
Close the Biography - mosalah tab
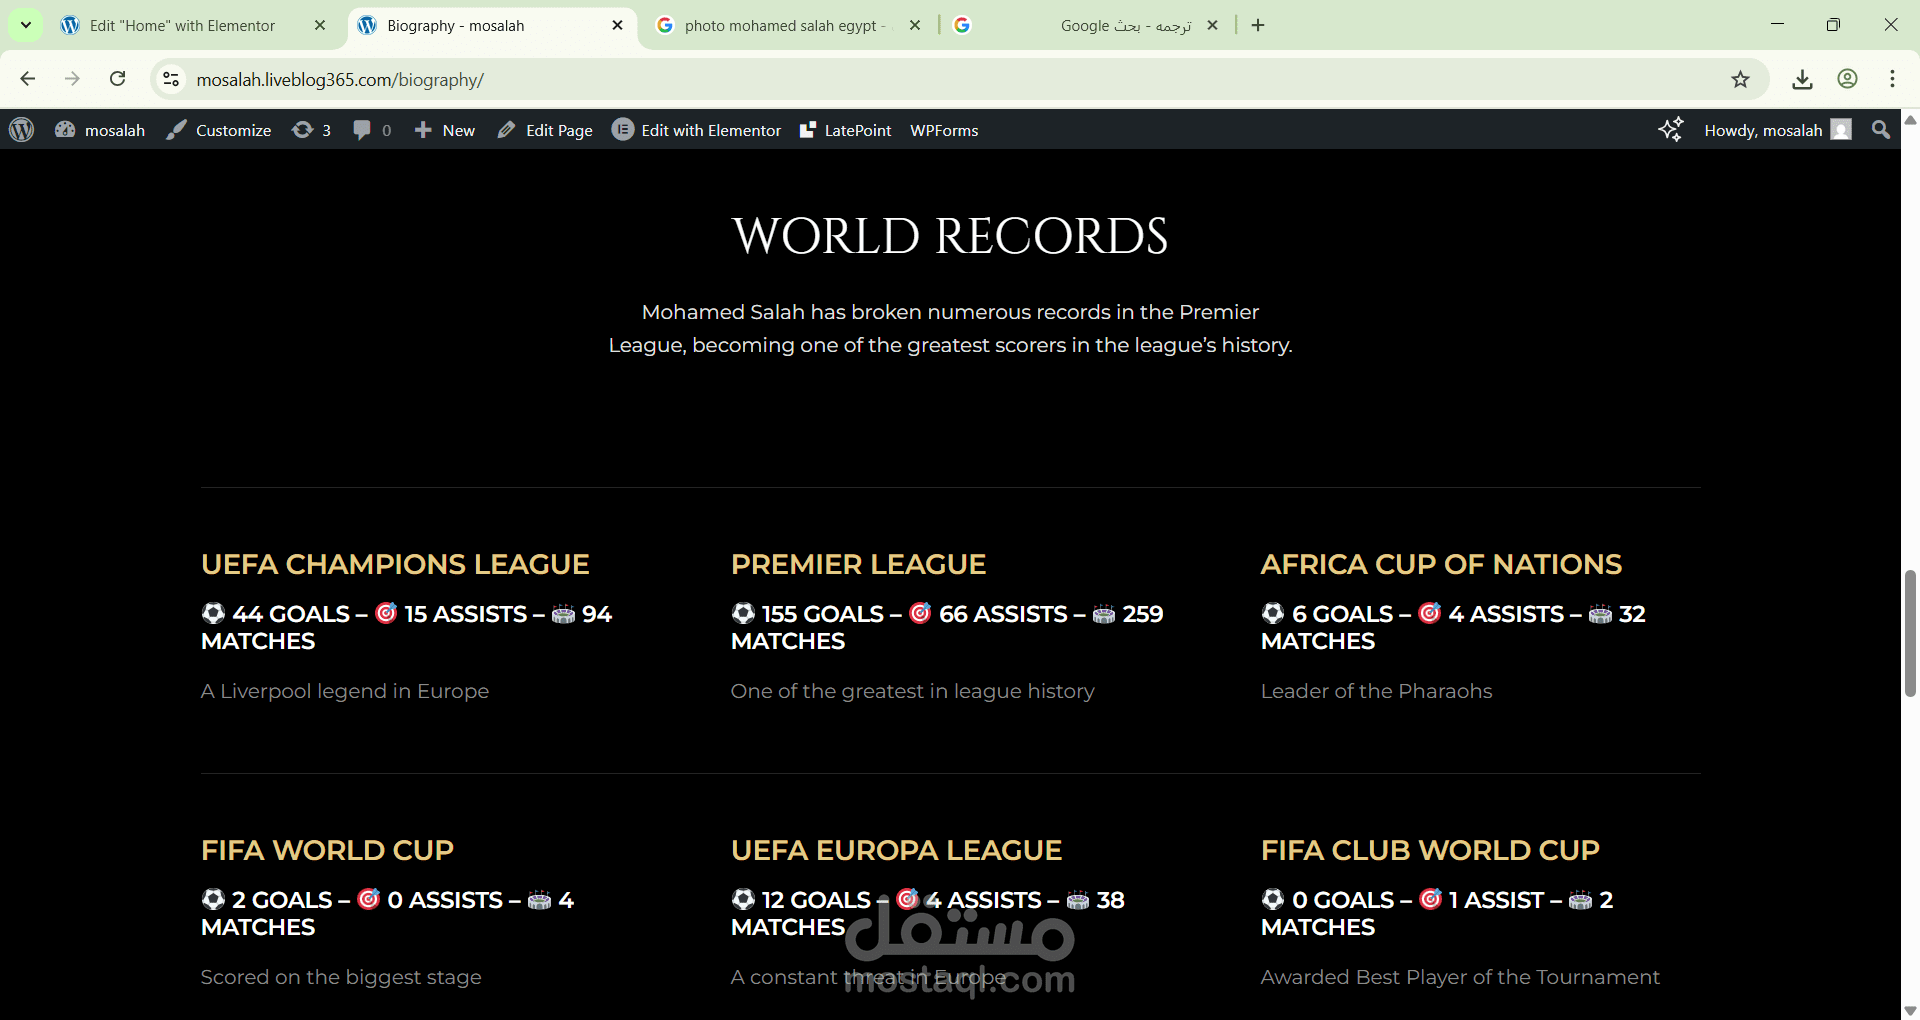(x=617, y=25)
